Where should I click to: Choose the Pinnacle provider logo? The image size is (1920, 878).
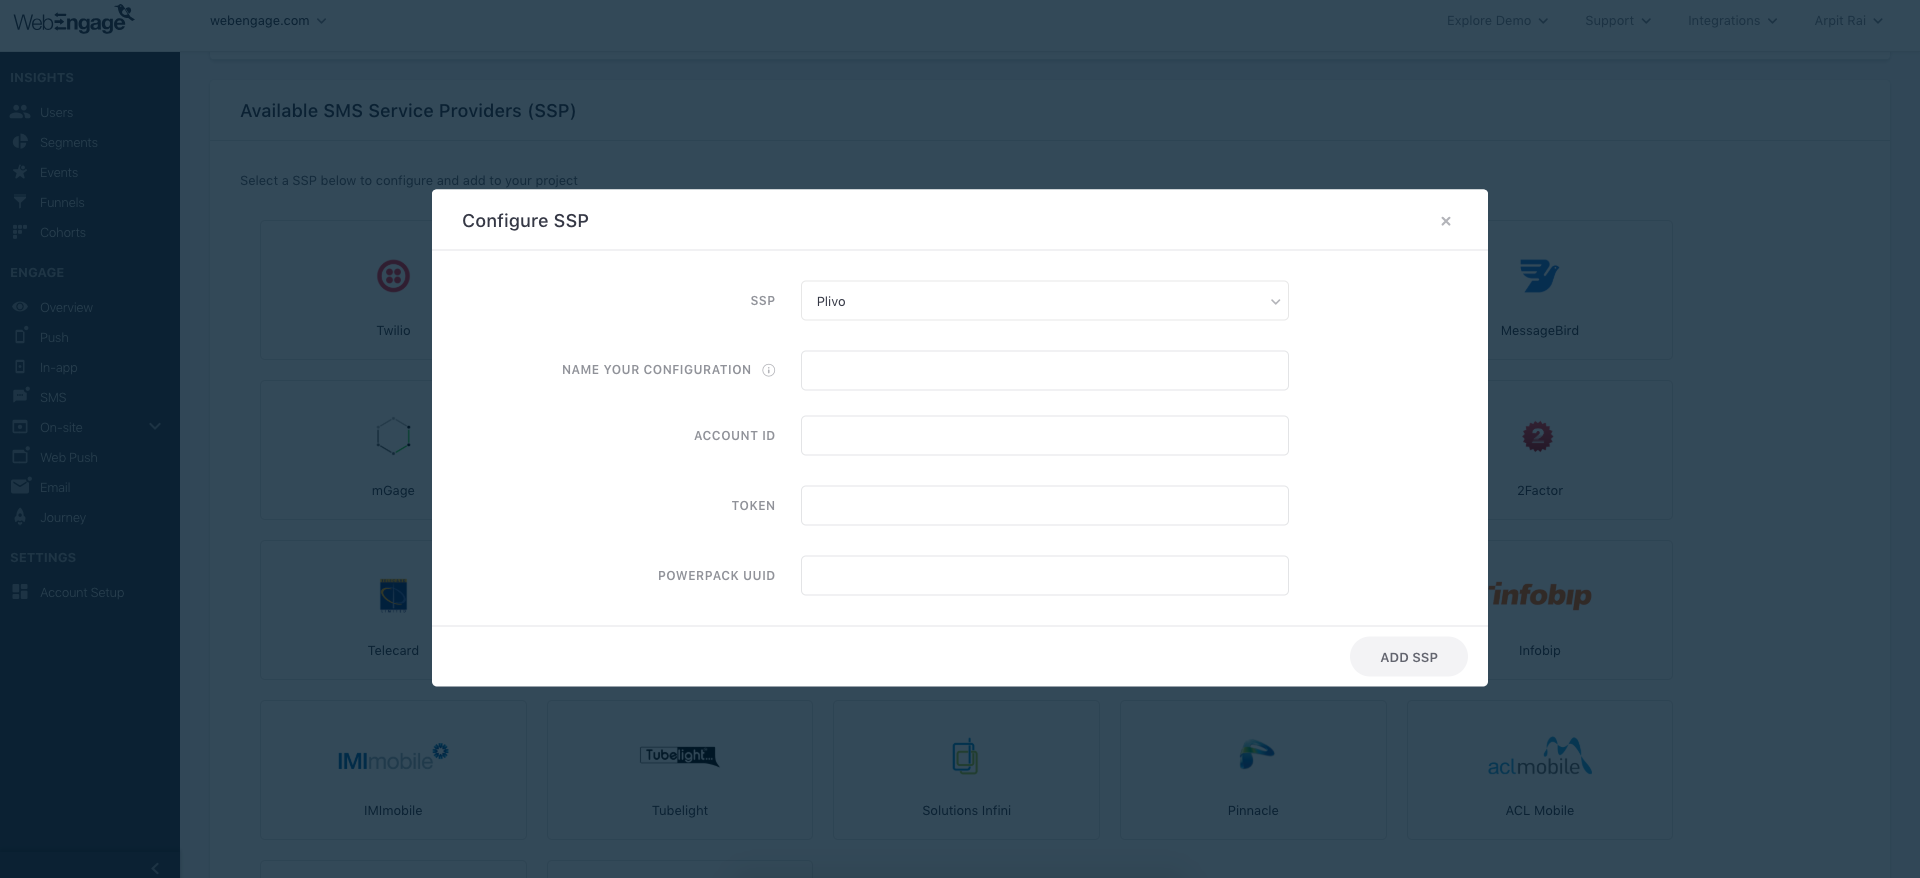[x=1256, y=755]
